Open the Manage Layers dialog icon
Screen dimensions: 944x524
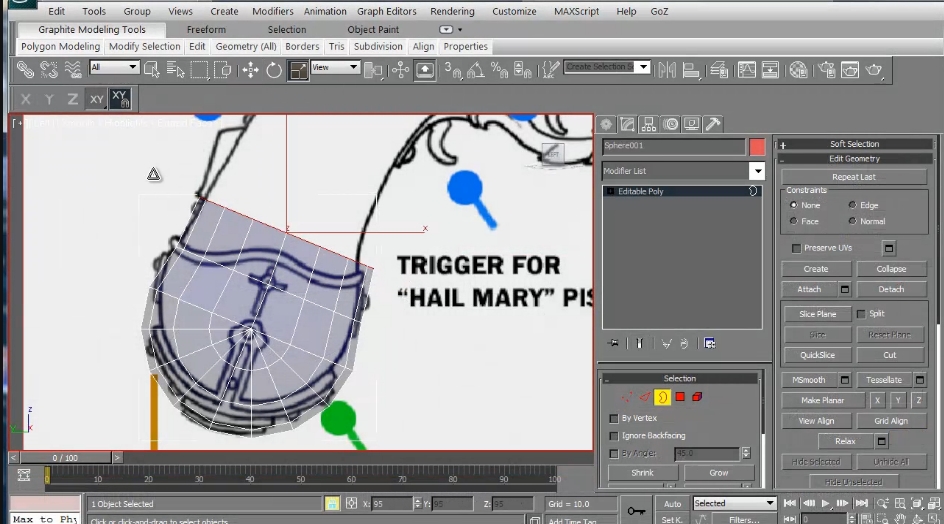tap(719, 70)
